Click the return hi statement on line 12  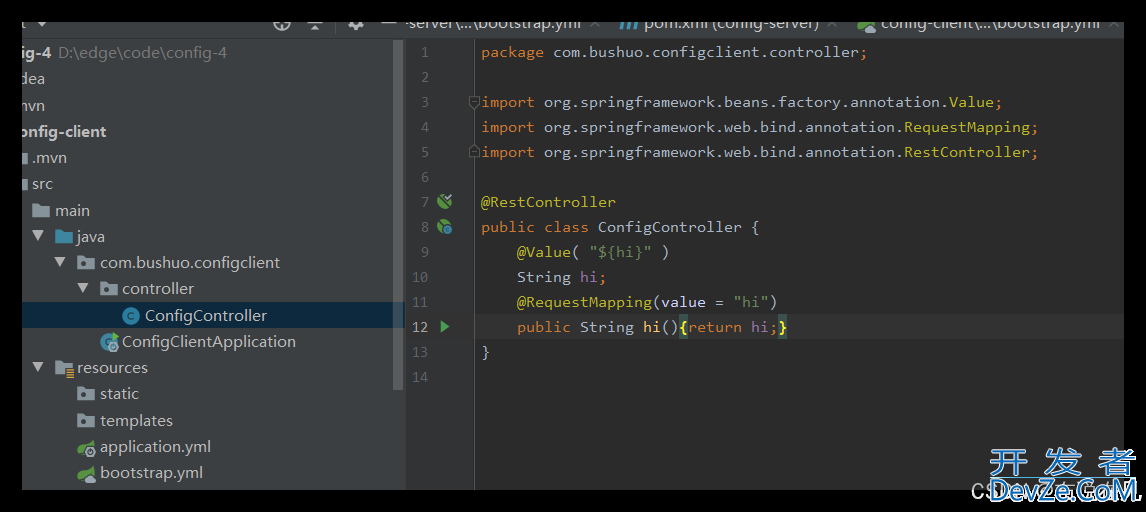pyautogui.click(x=732, y=326)
